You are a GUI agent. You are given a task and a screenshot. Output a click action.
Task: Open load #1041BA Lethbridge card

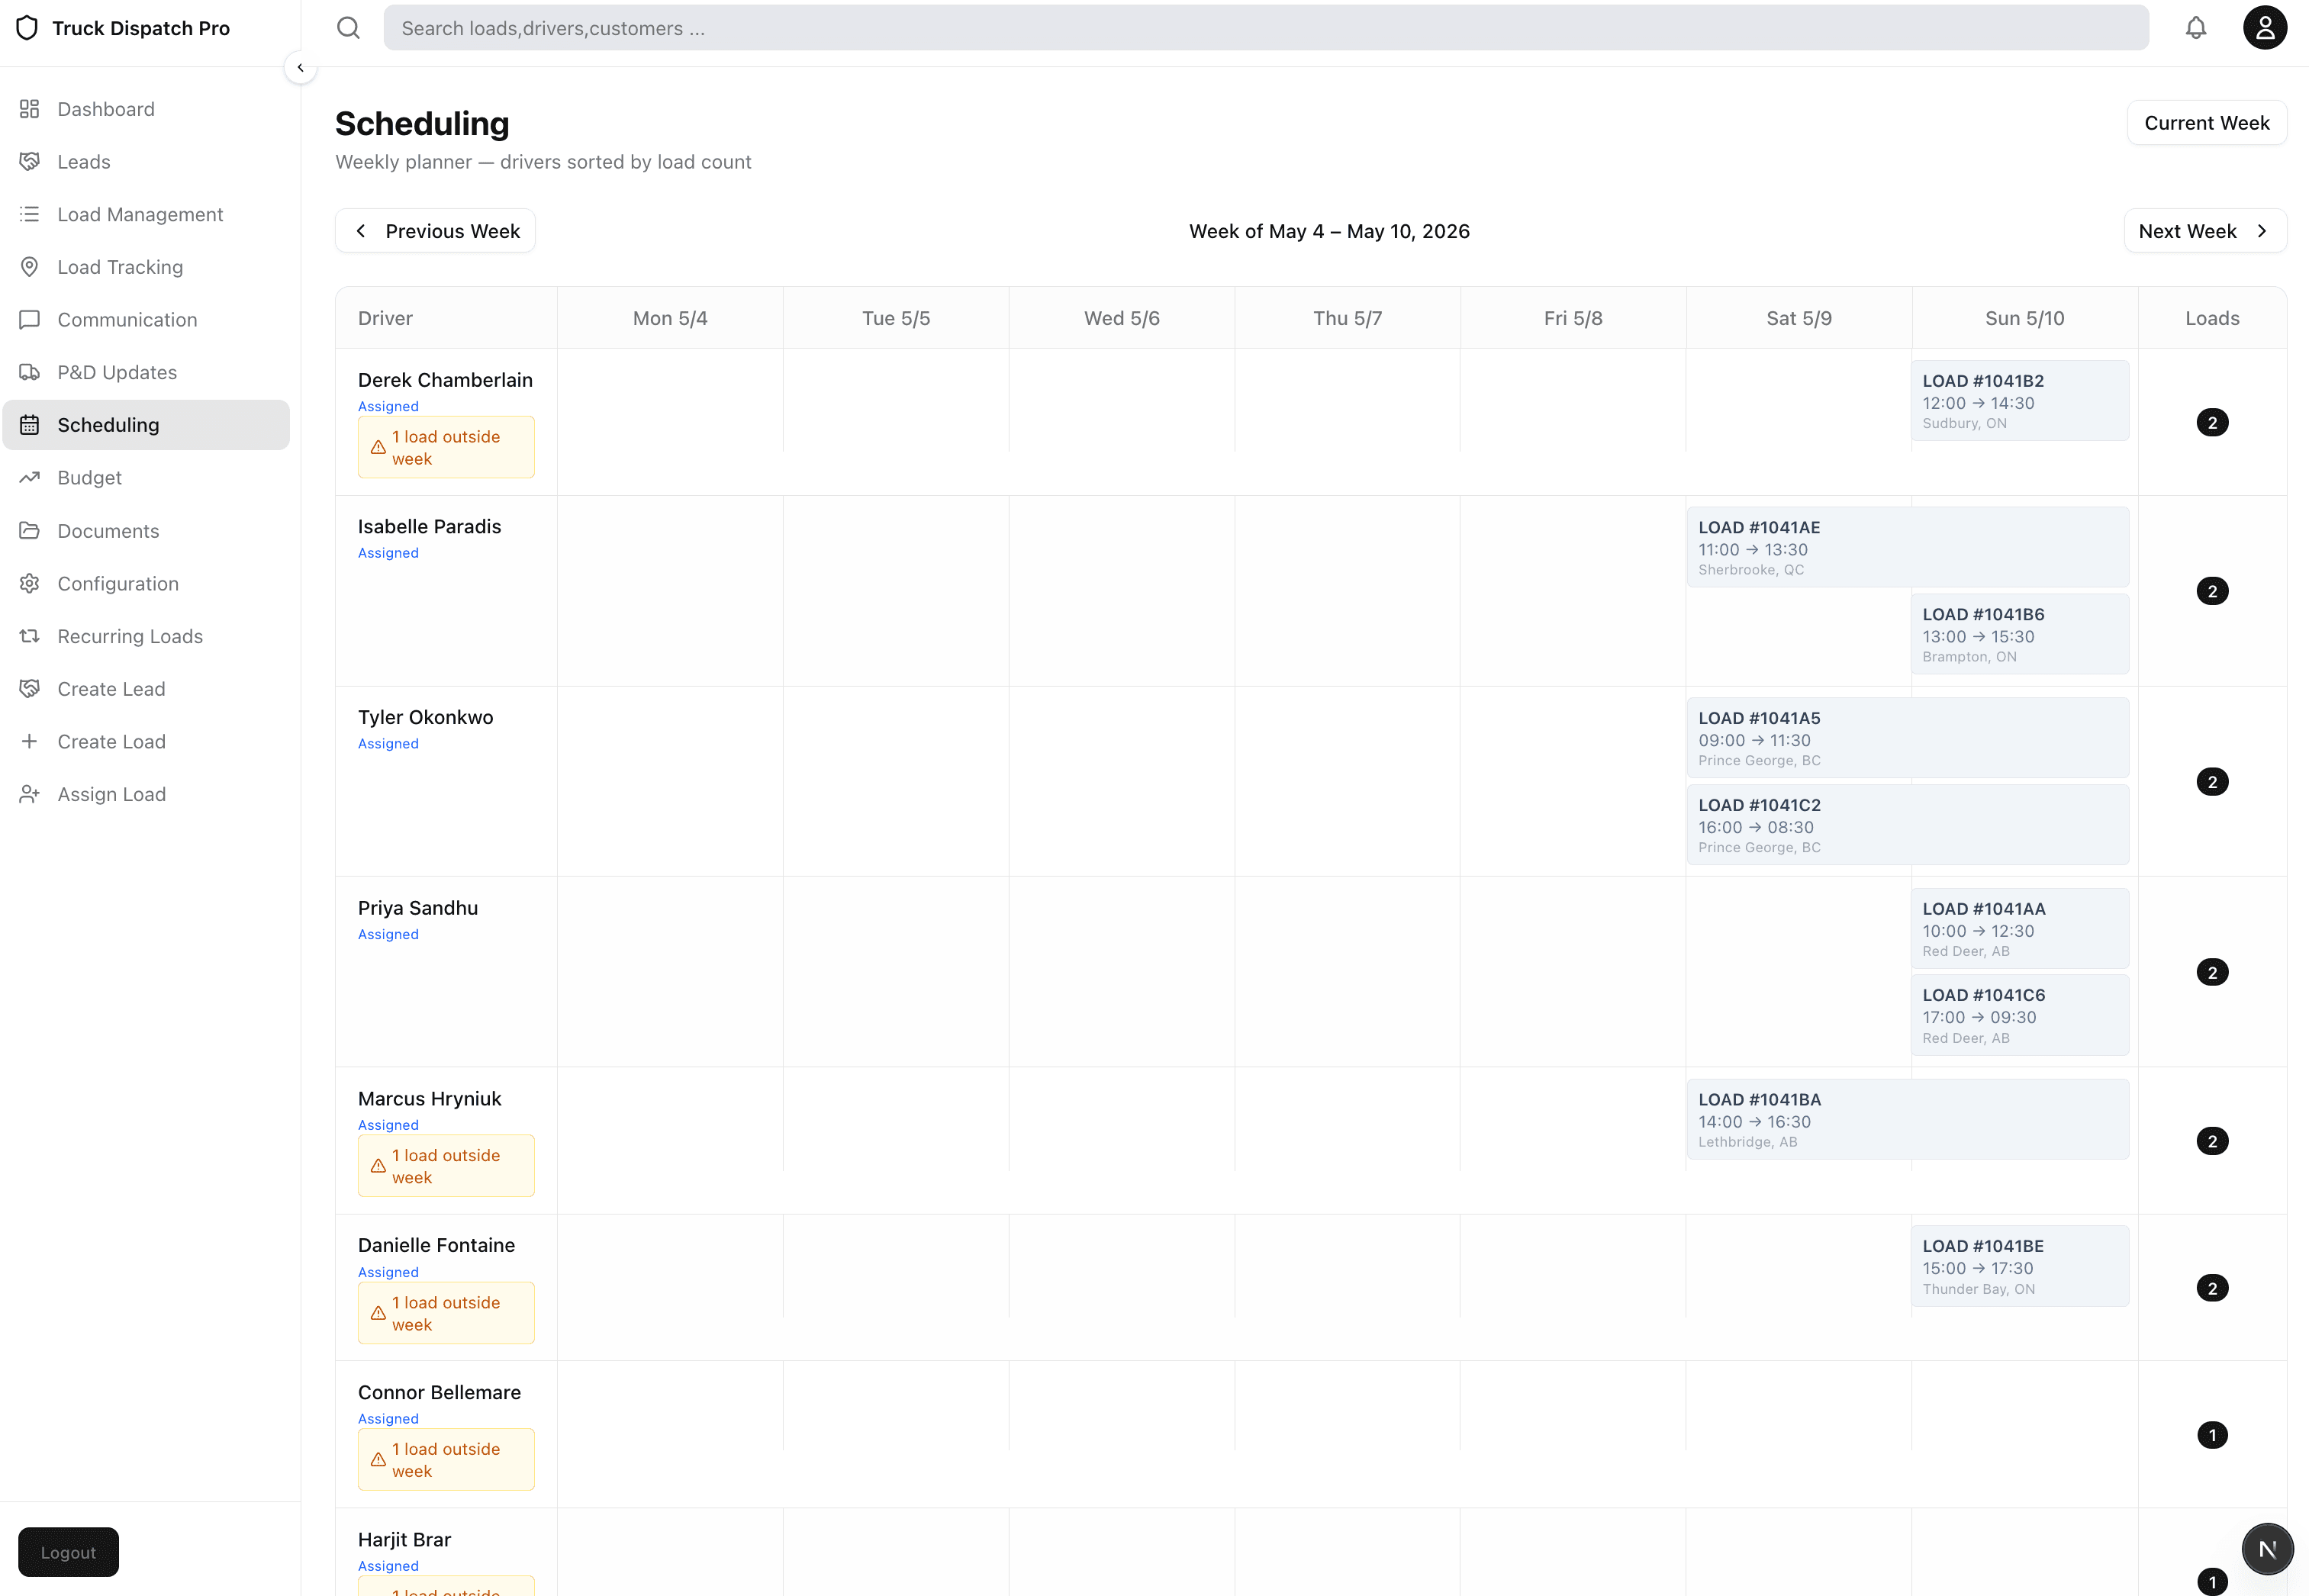[x=1907, y=1119]
